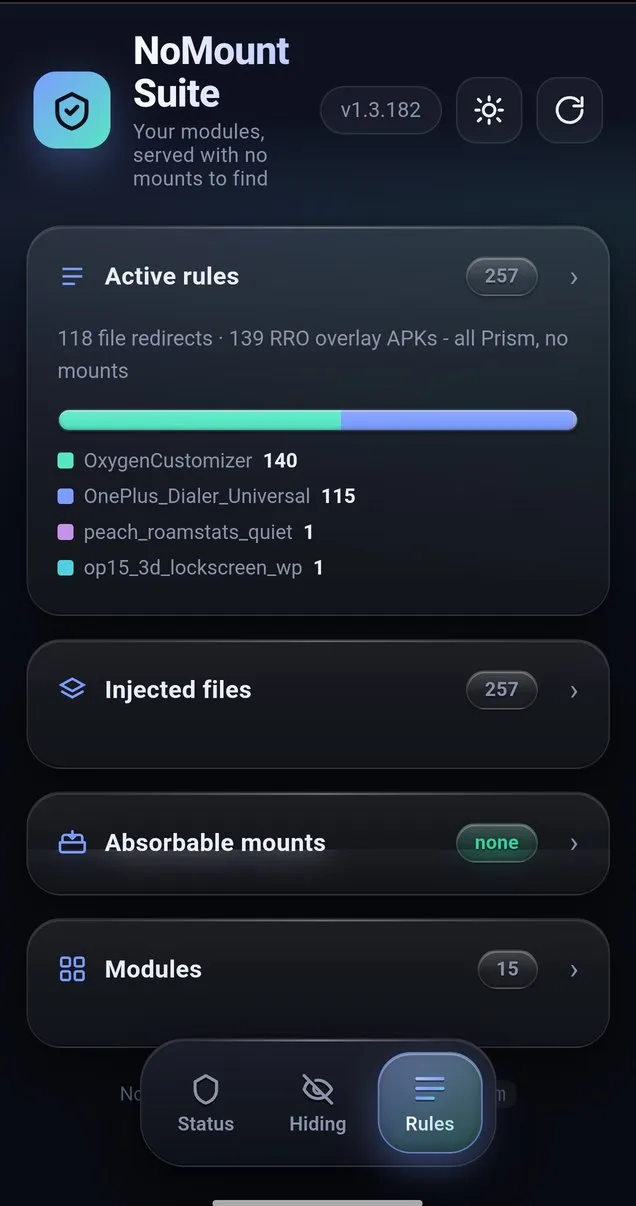The width and height of the screenshot is (636, 1206).
Task: Tap the NoMount Suite shield logo
Action: pyautogui.click(x=72, y=110)
